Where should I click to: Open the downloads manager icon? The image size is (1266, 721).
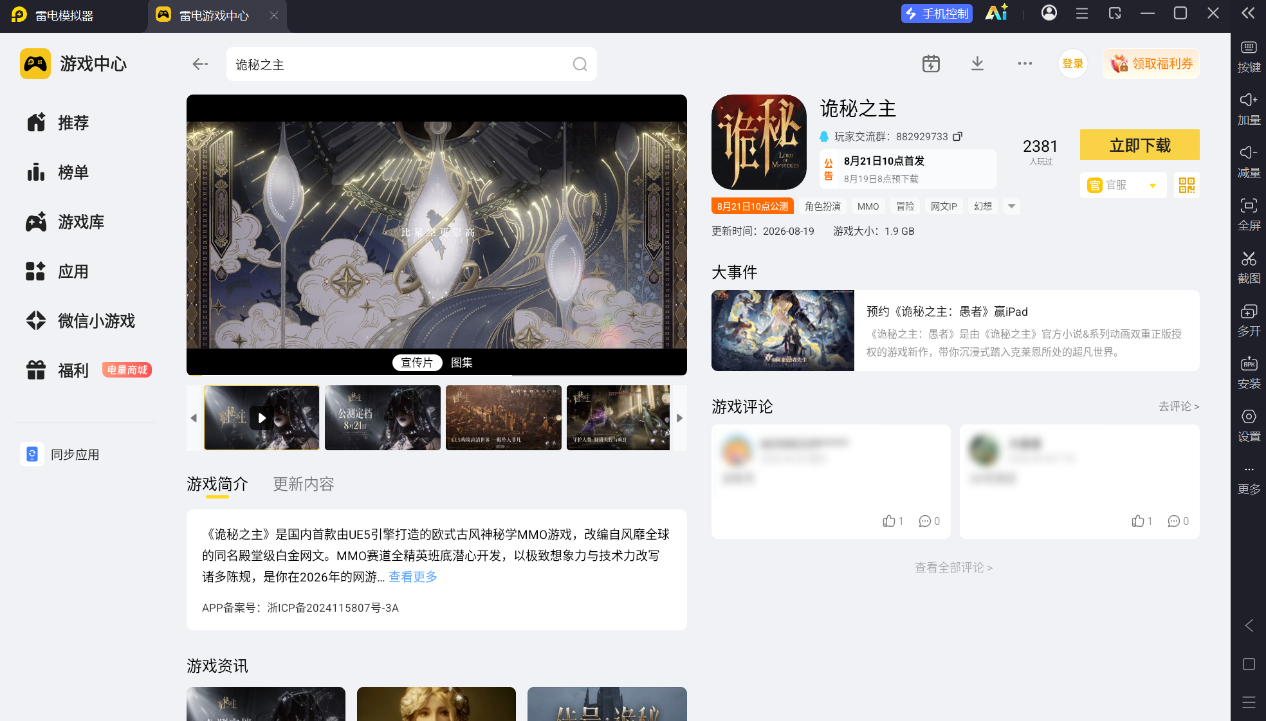pos(978,63)
